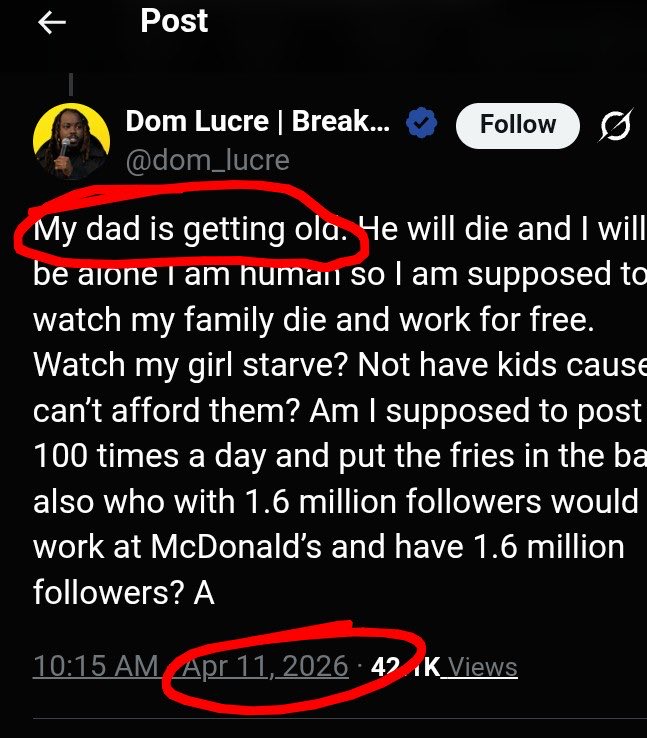Select the Post header title
This screenshot has height=738, width=647.
click(174, 21)
